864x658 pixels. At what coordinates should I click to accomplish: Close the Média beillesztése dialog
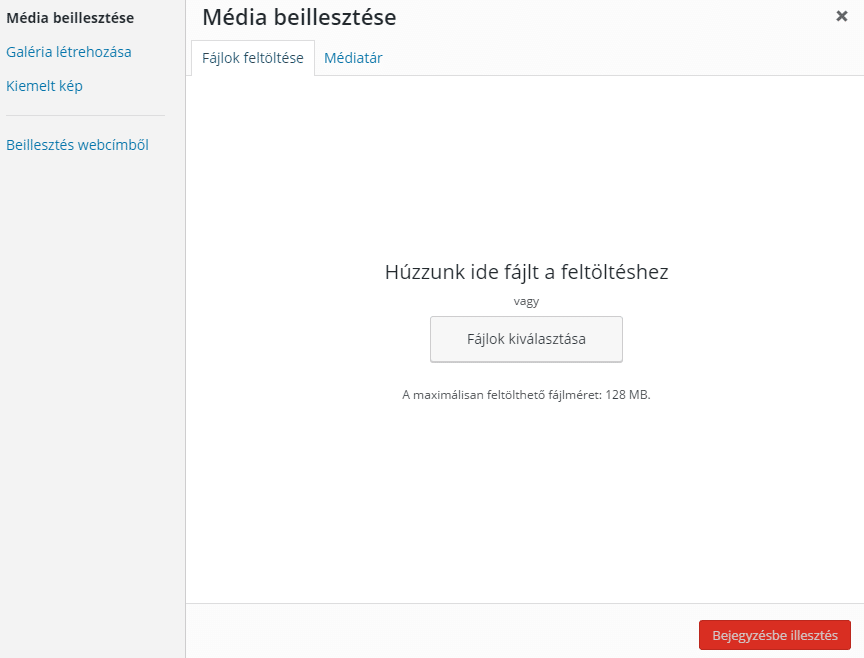click(843, 16)
